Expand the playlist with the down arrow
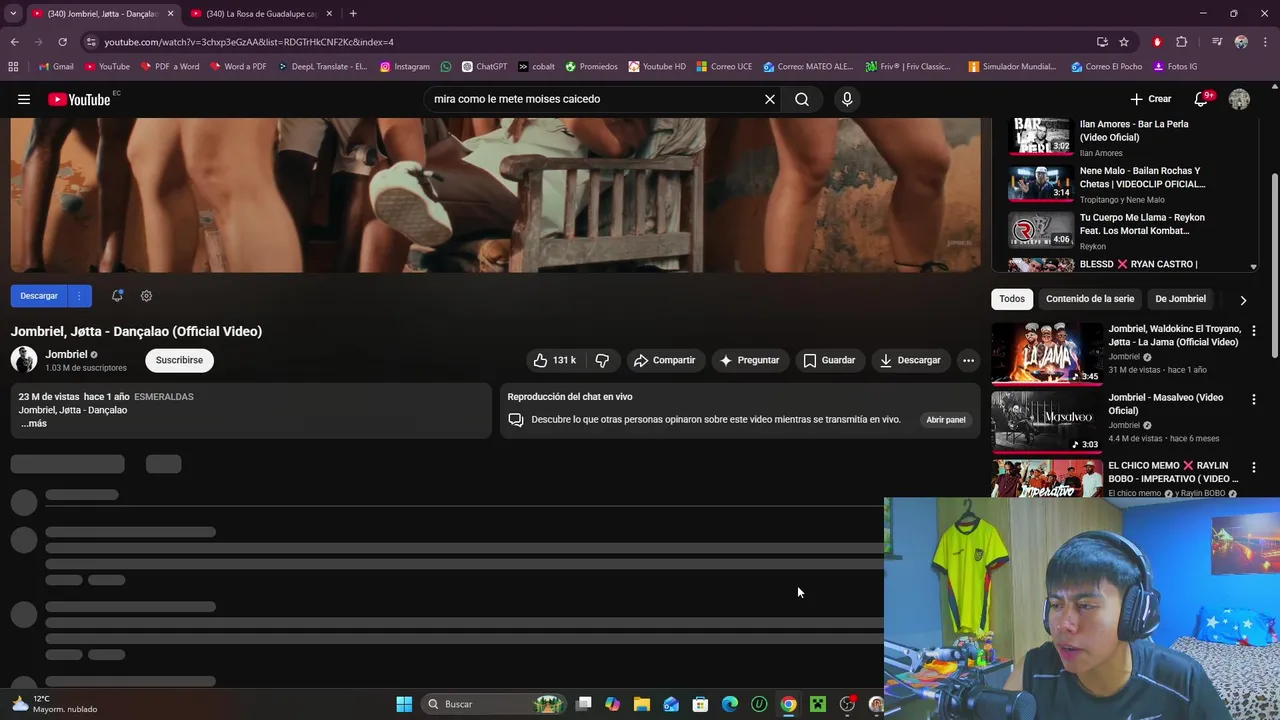Image resolution: width=1280 pixels, height=720 pixels. pos(1253,267)
